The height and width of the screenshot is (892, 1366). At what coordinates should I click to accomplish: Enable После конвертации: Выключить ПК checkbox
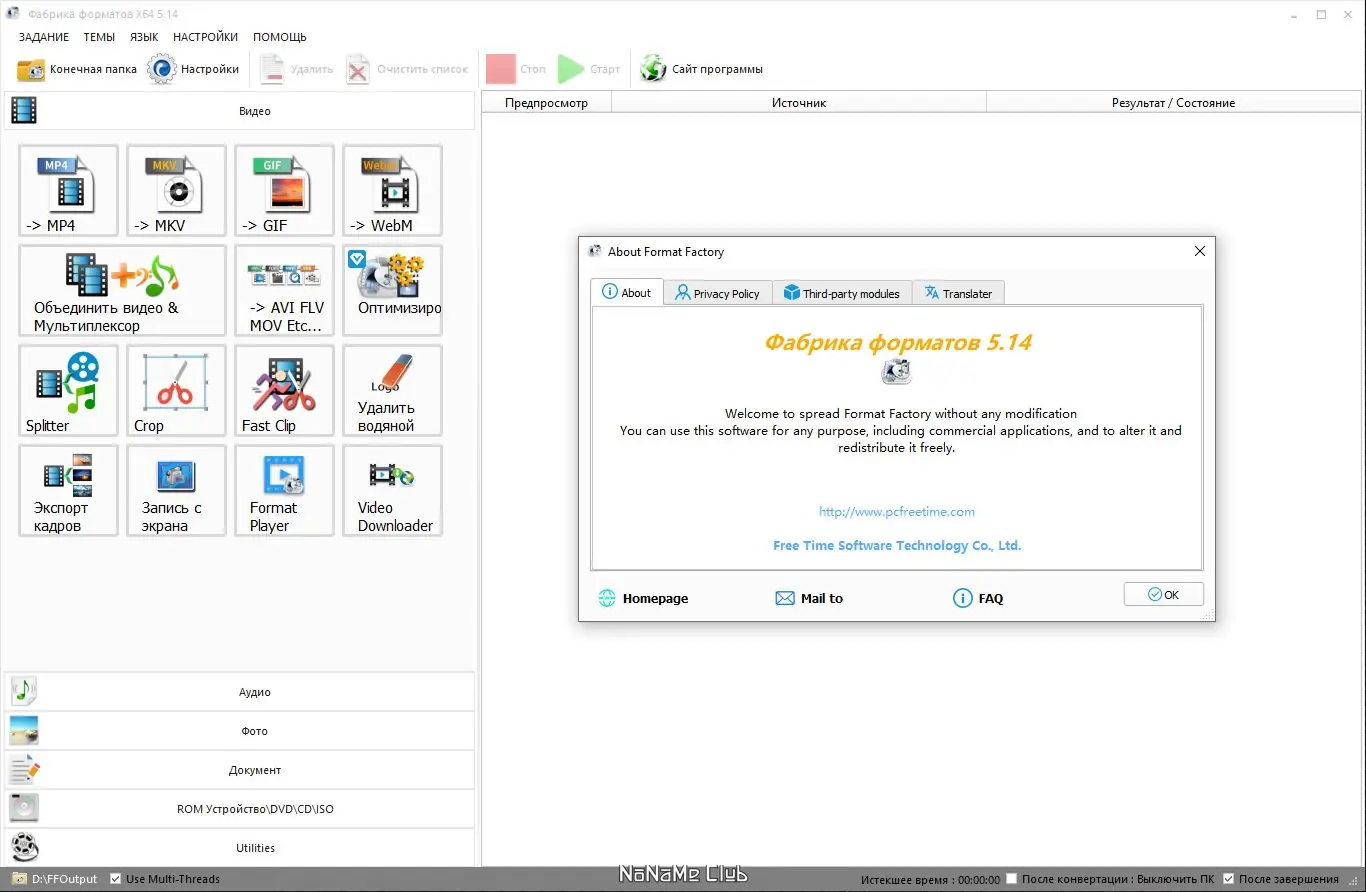pos(1012,879)
